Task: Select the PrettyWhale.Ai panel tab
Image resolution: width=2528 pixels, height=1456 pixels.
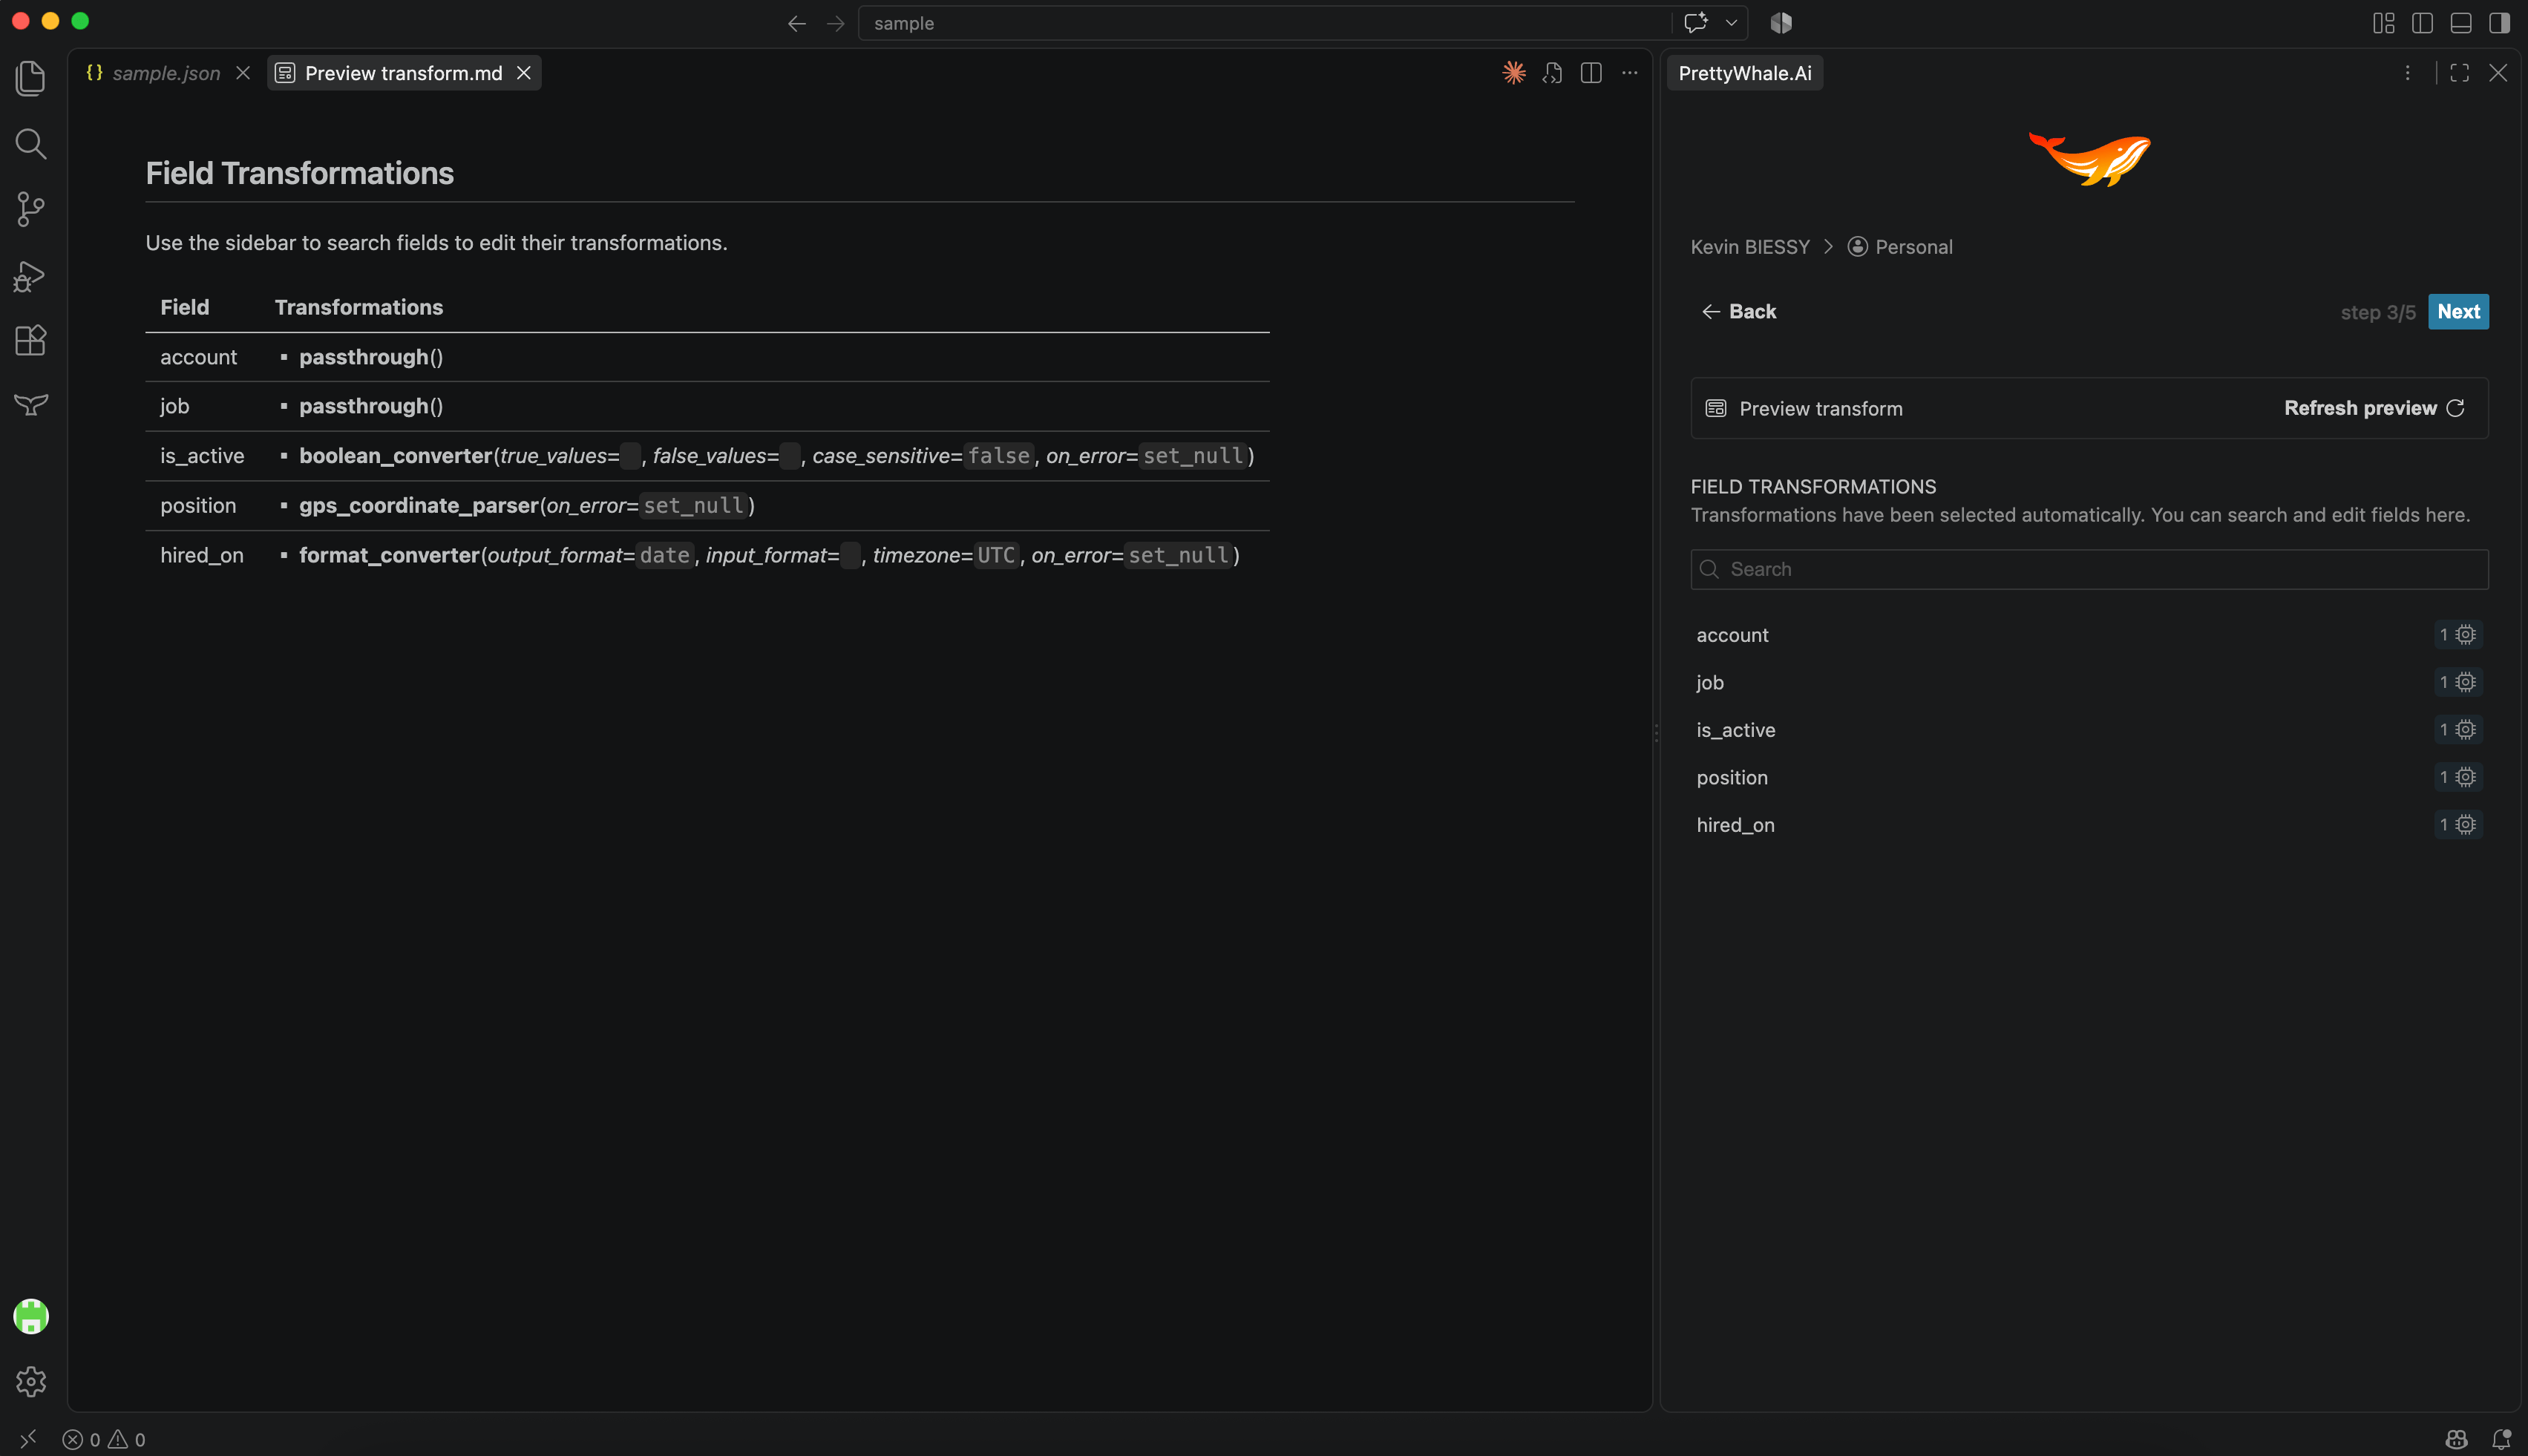Action: pos(1745,73)
